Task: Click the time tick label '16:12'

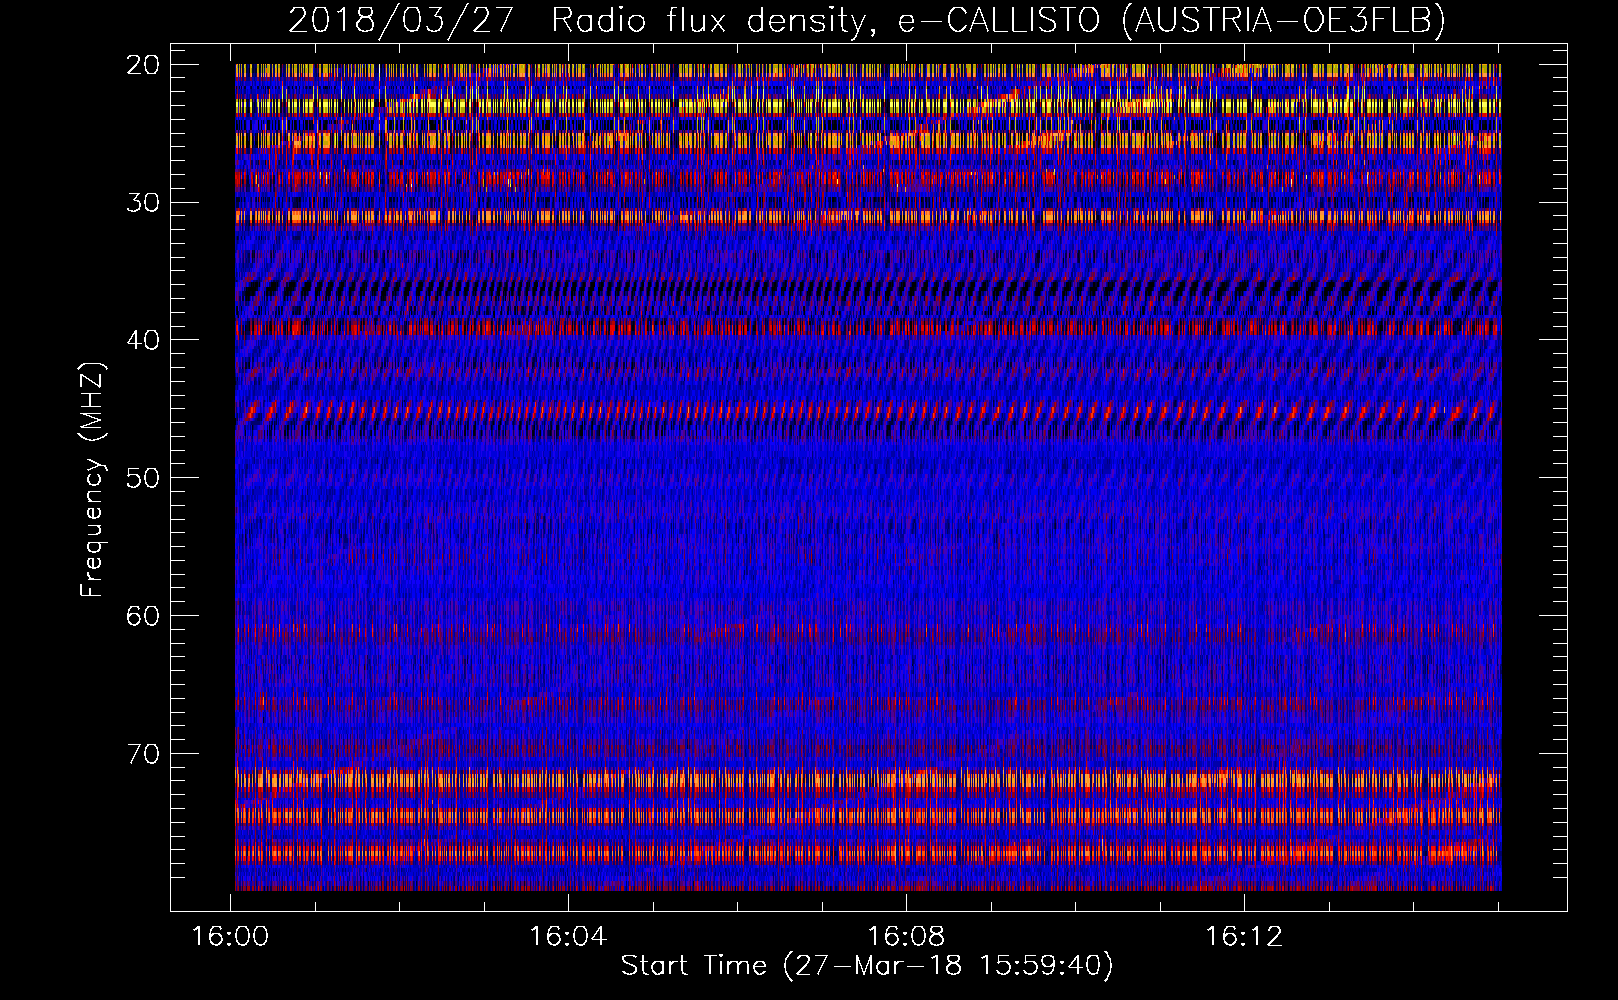Action: click(1243, 937)
